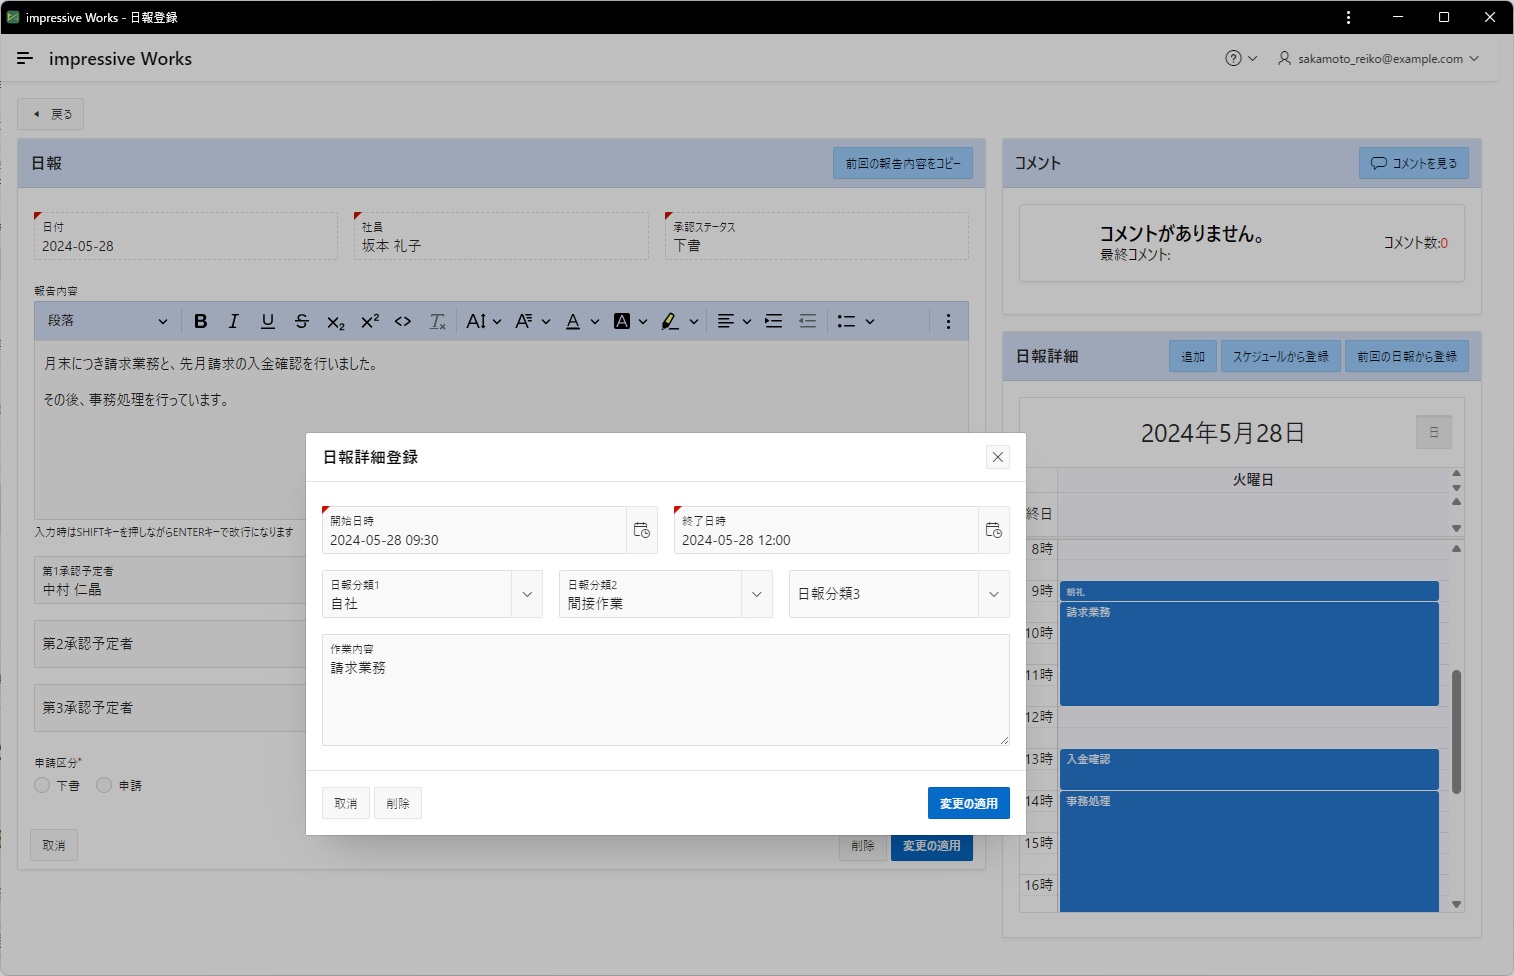Open the font color picker
1514x976 pixels.
point(582,321)
